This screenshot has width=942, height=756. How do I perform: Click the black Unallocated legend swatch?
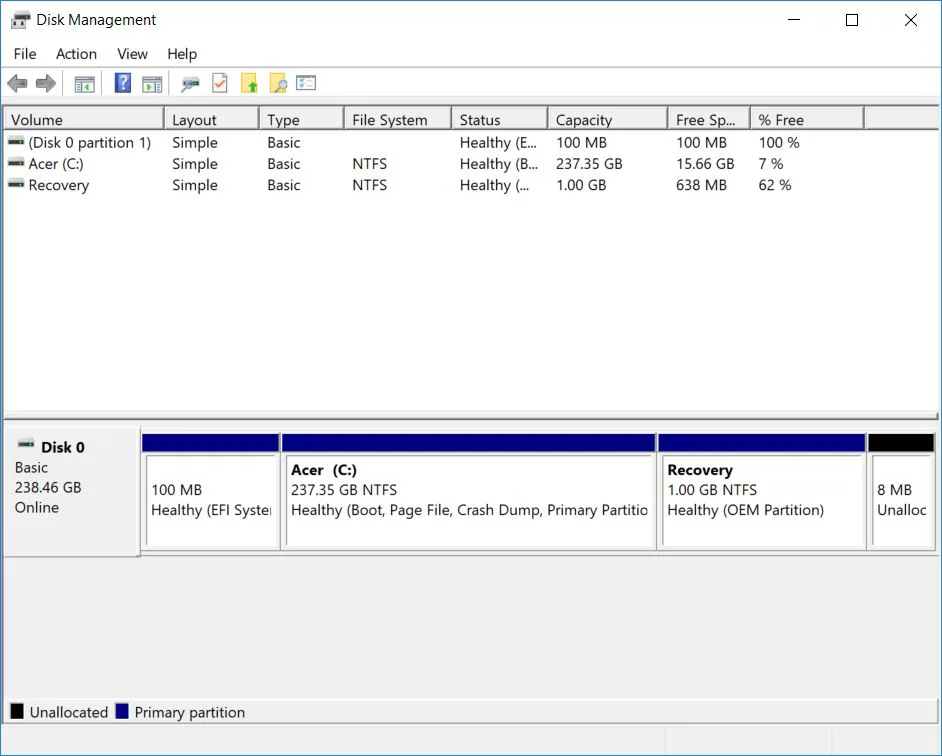[x=17, y=712]
